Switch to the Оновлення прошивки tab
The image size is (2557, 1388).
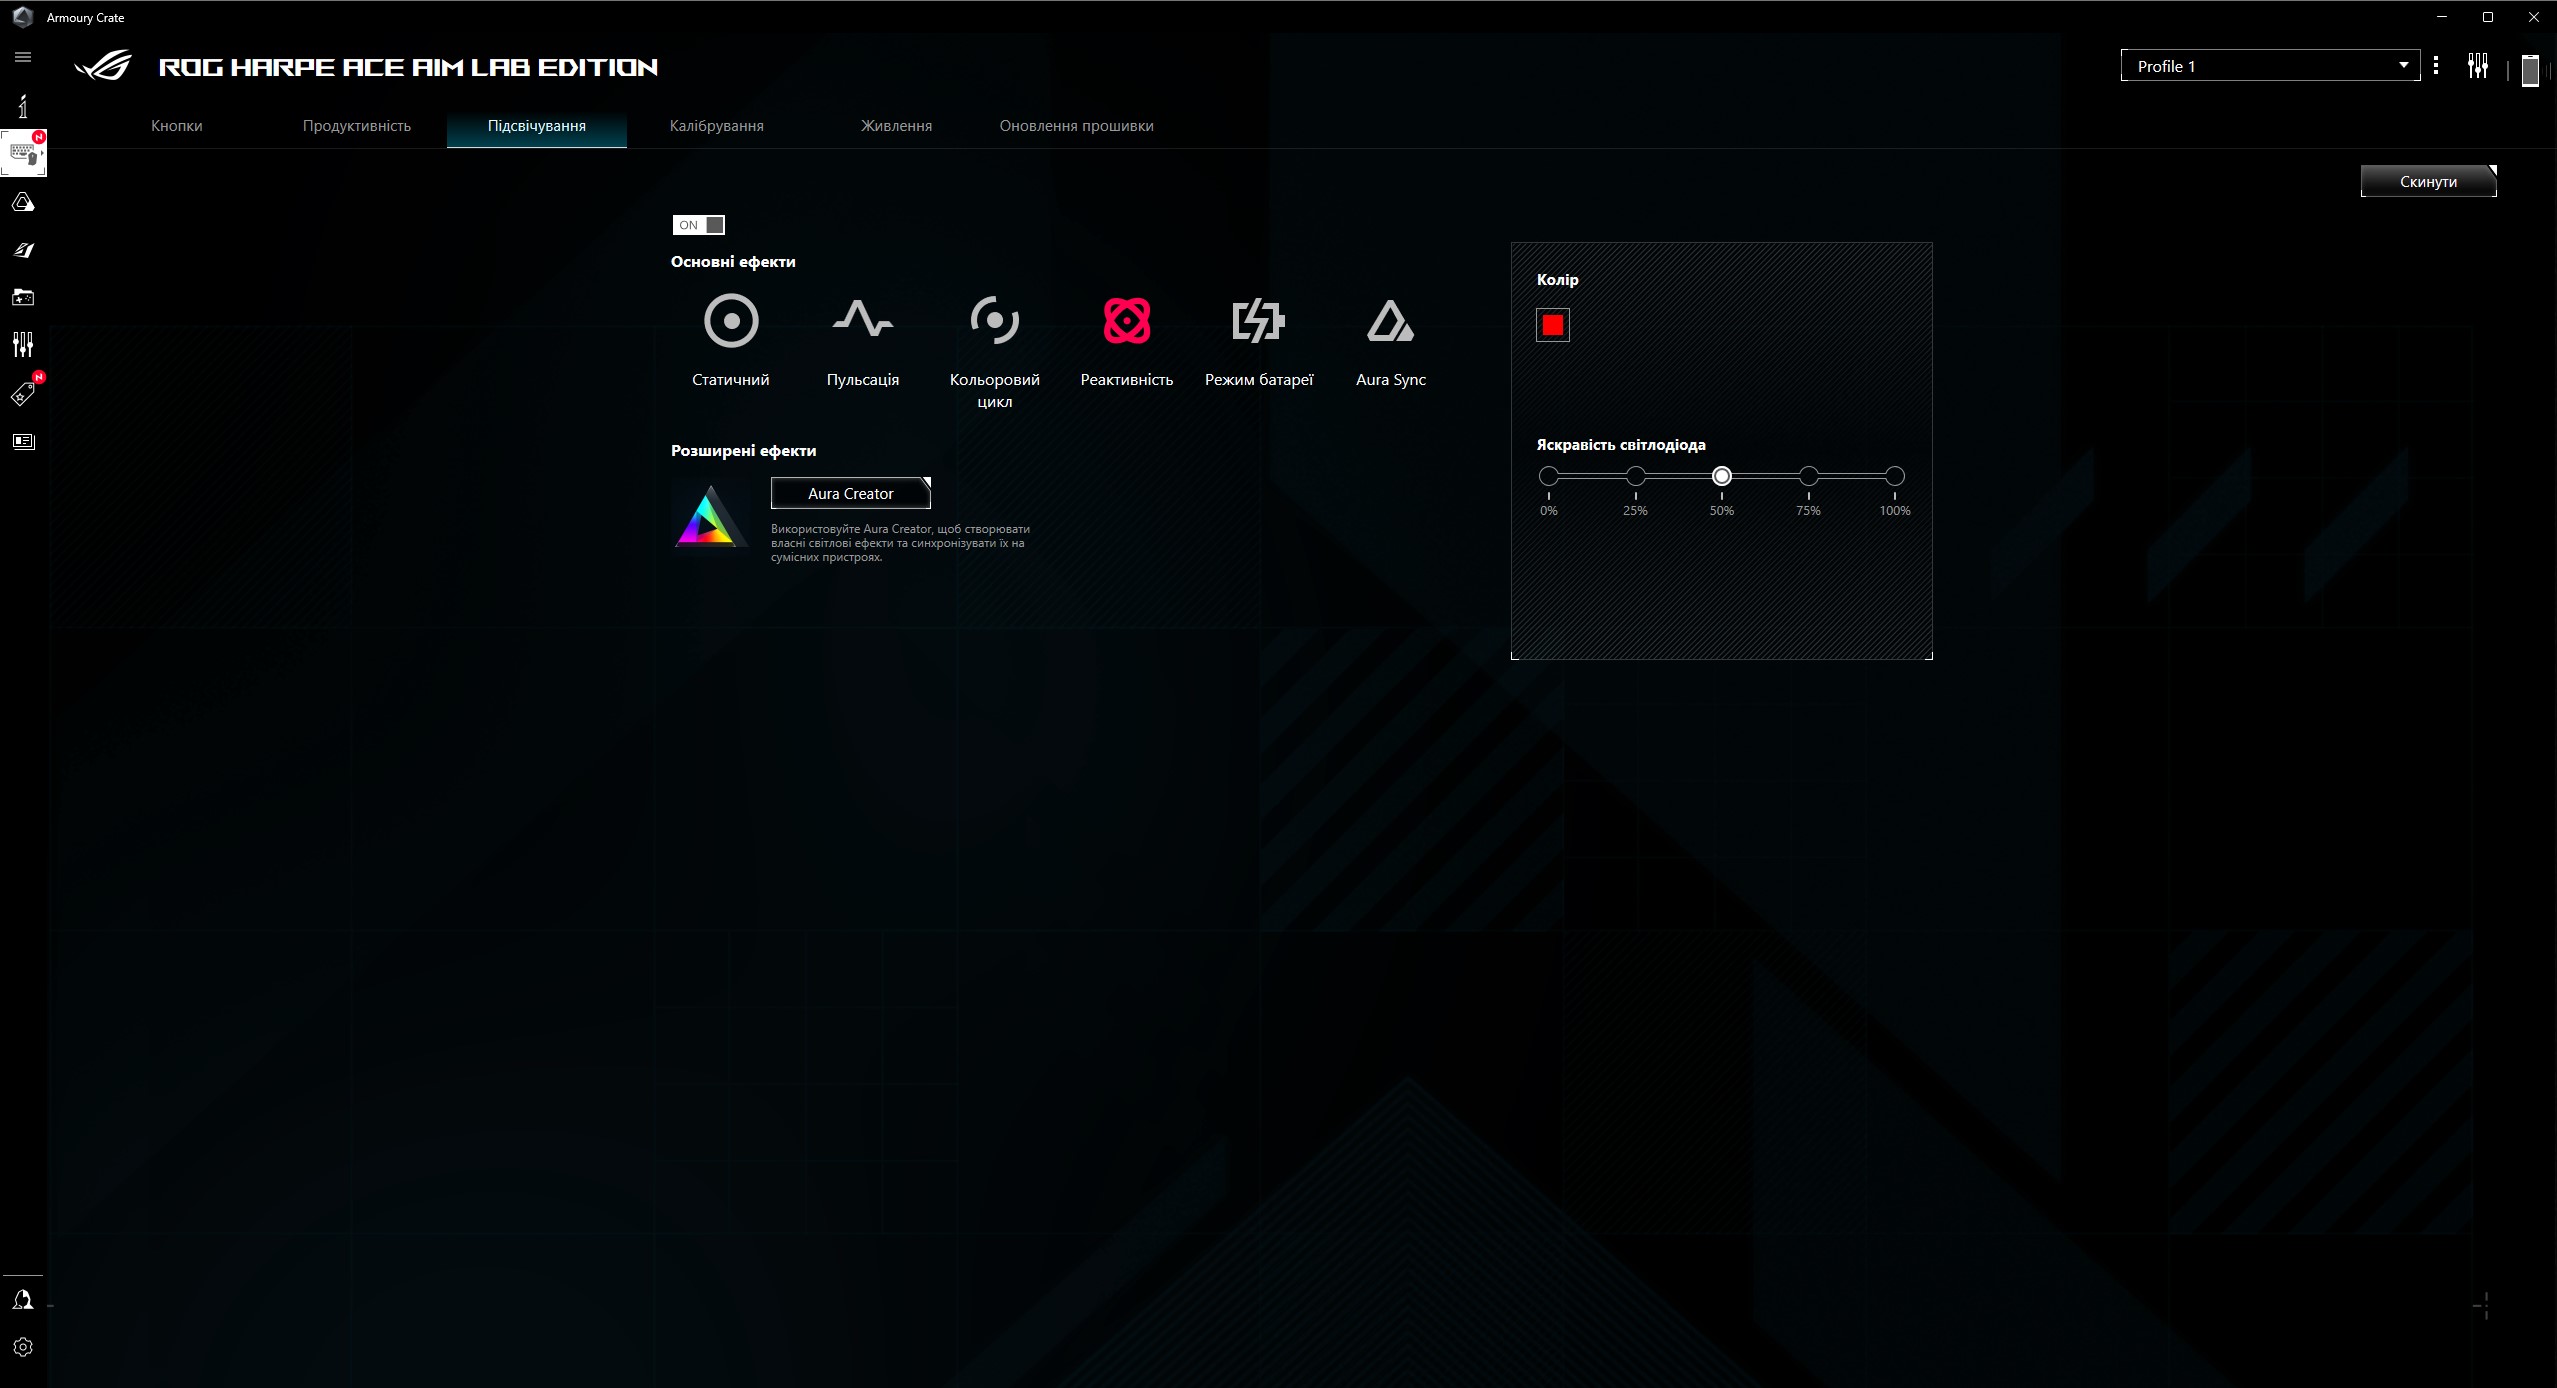pos(1077,126)
